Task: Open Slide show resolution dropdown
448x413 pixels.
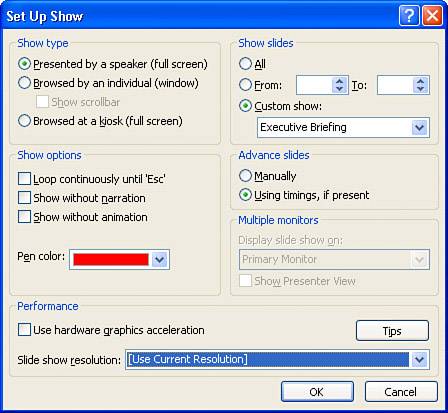Action: pyautogui.click(x=419, y=360)
